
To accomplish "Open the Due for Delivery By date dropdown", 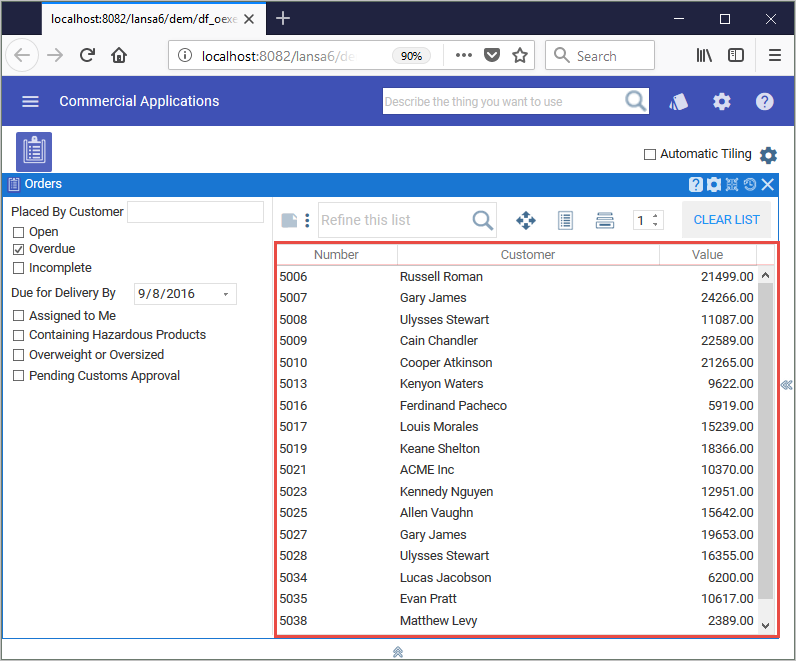I will coord(226,294).
